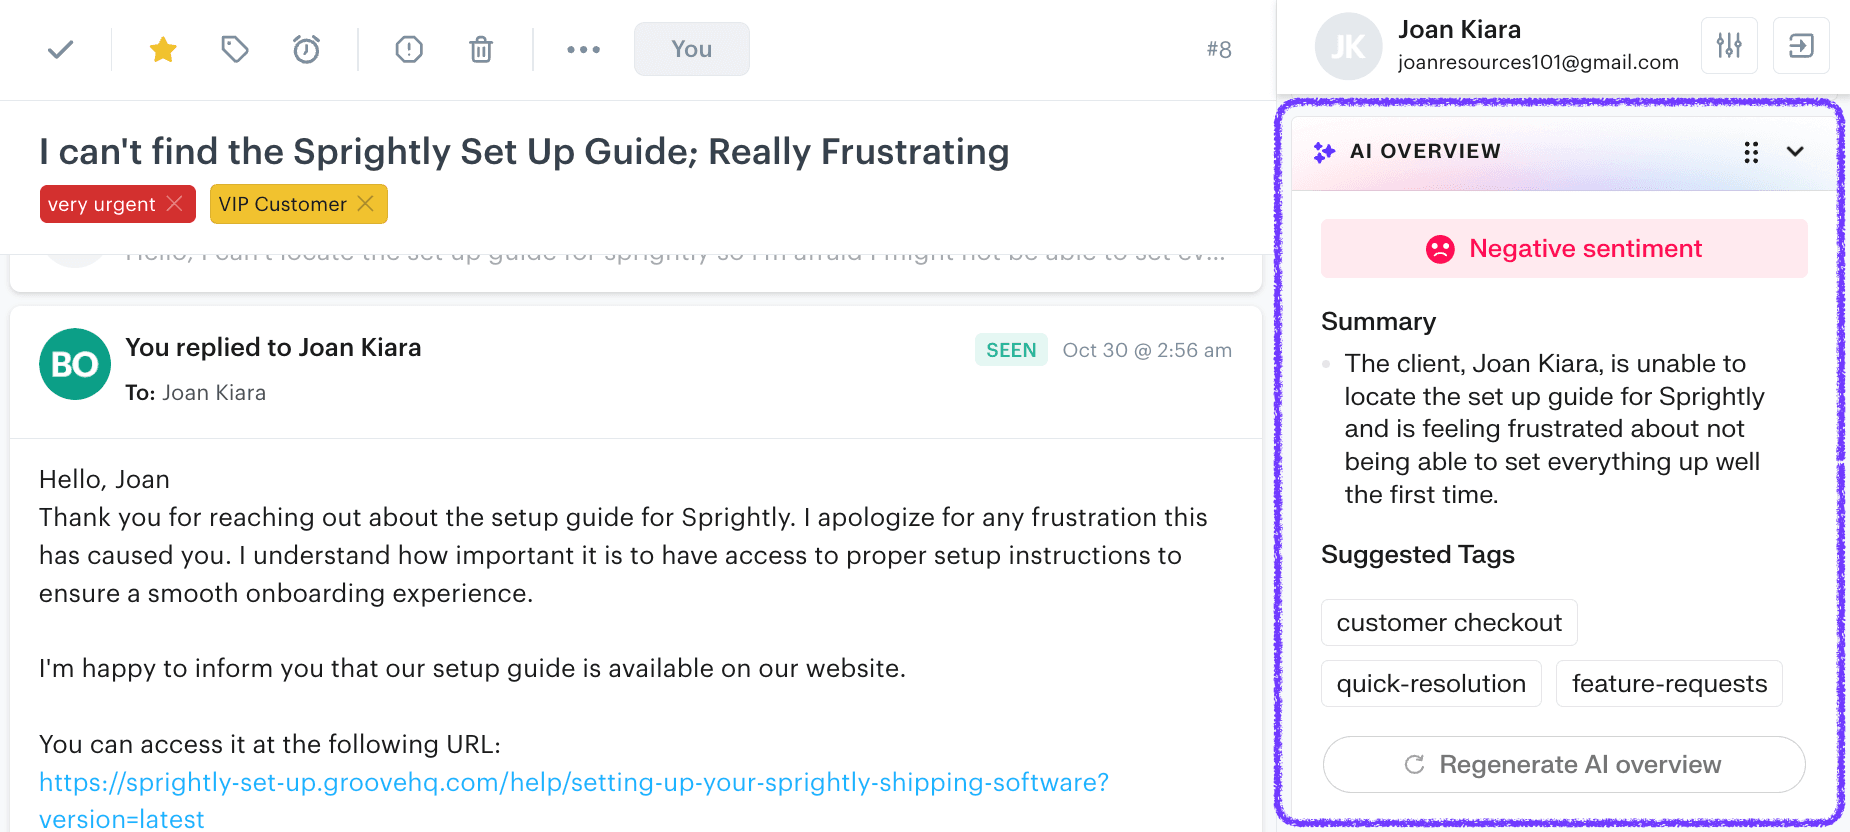Click Joan Kiara's JK avatar

pyautogui.click(x=1348, y=46)
